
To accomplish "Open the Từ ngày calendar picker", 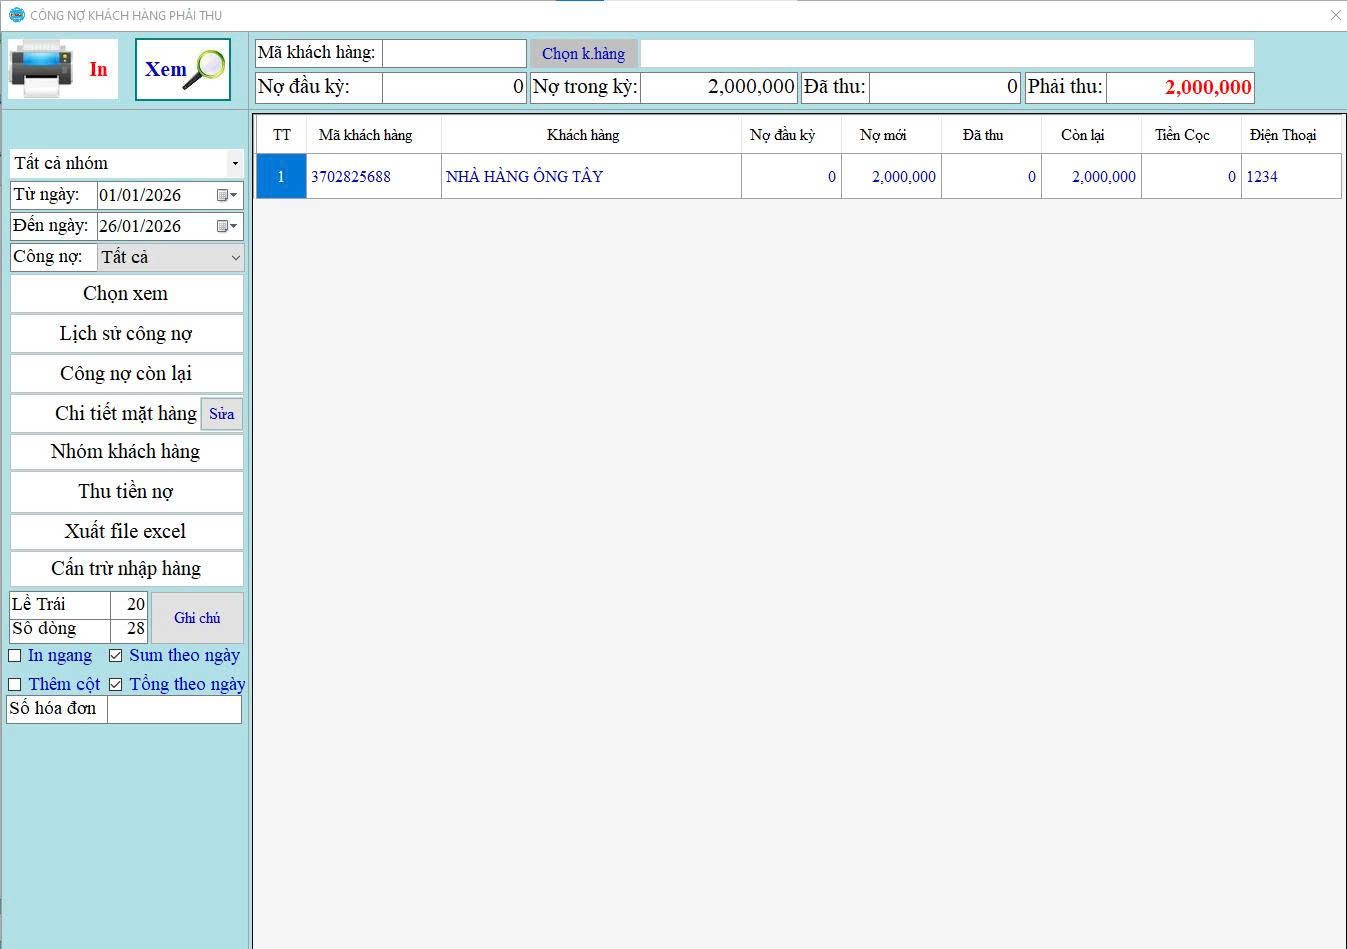I will (227, 196).
